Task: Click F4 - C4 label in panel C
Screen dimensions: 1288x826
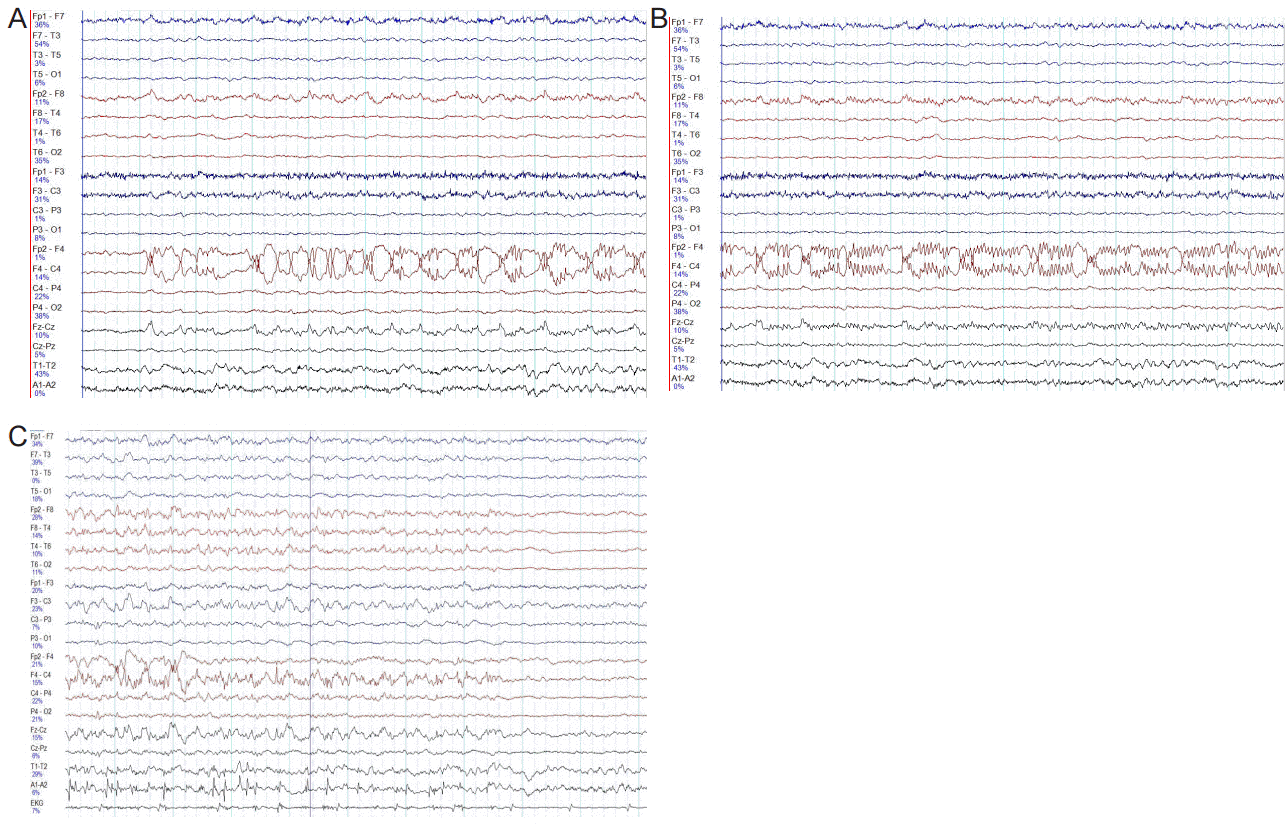Action: (x=42, y=675)
